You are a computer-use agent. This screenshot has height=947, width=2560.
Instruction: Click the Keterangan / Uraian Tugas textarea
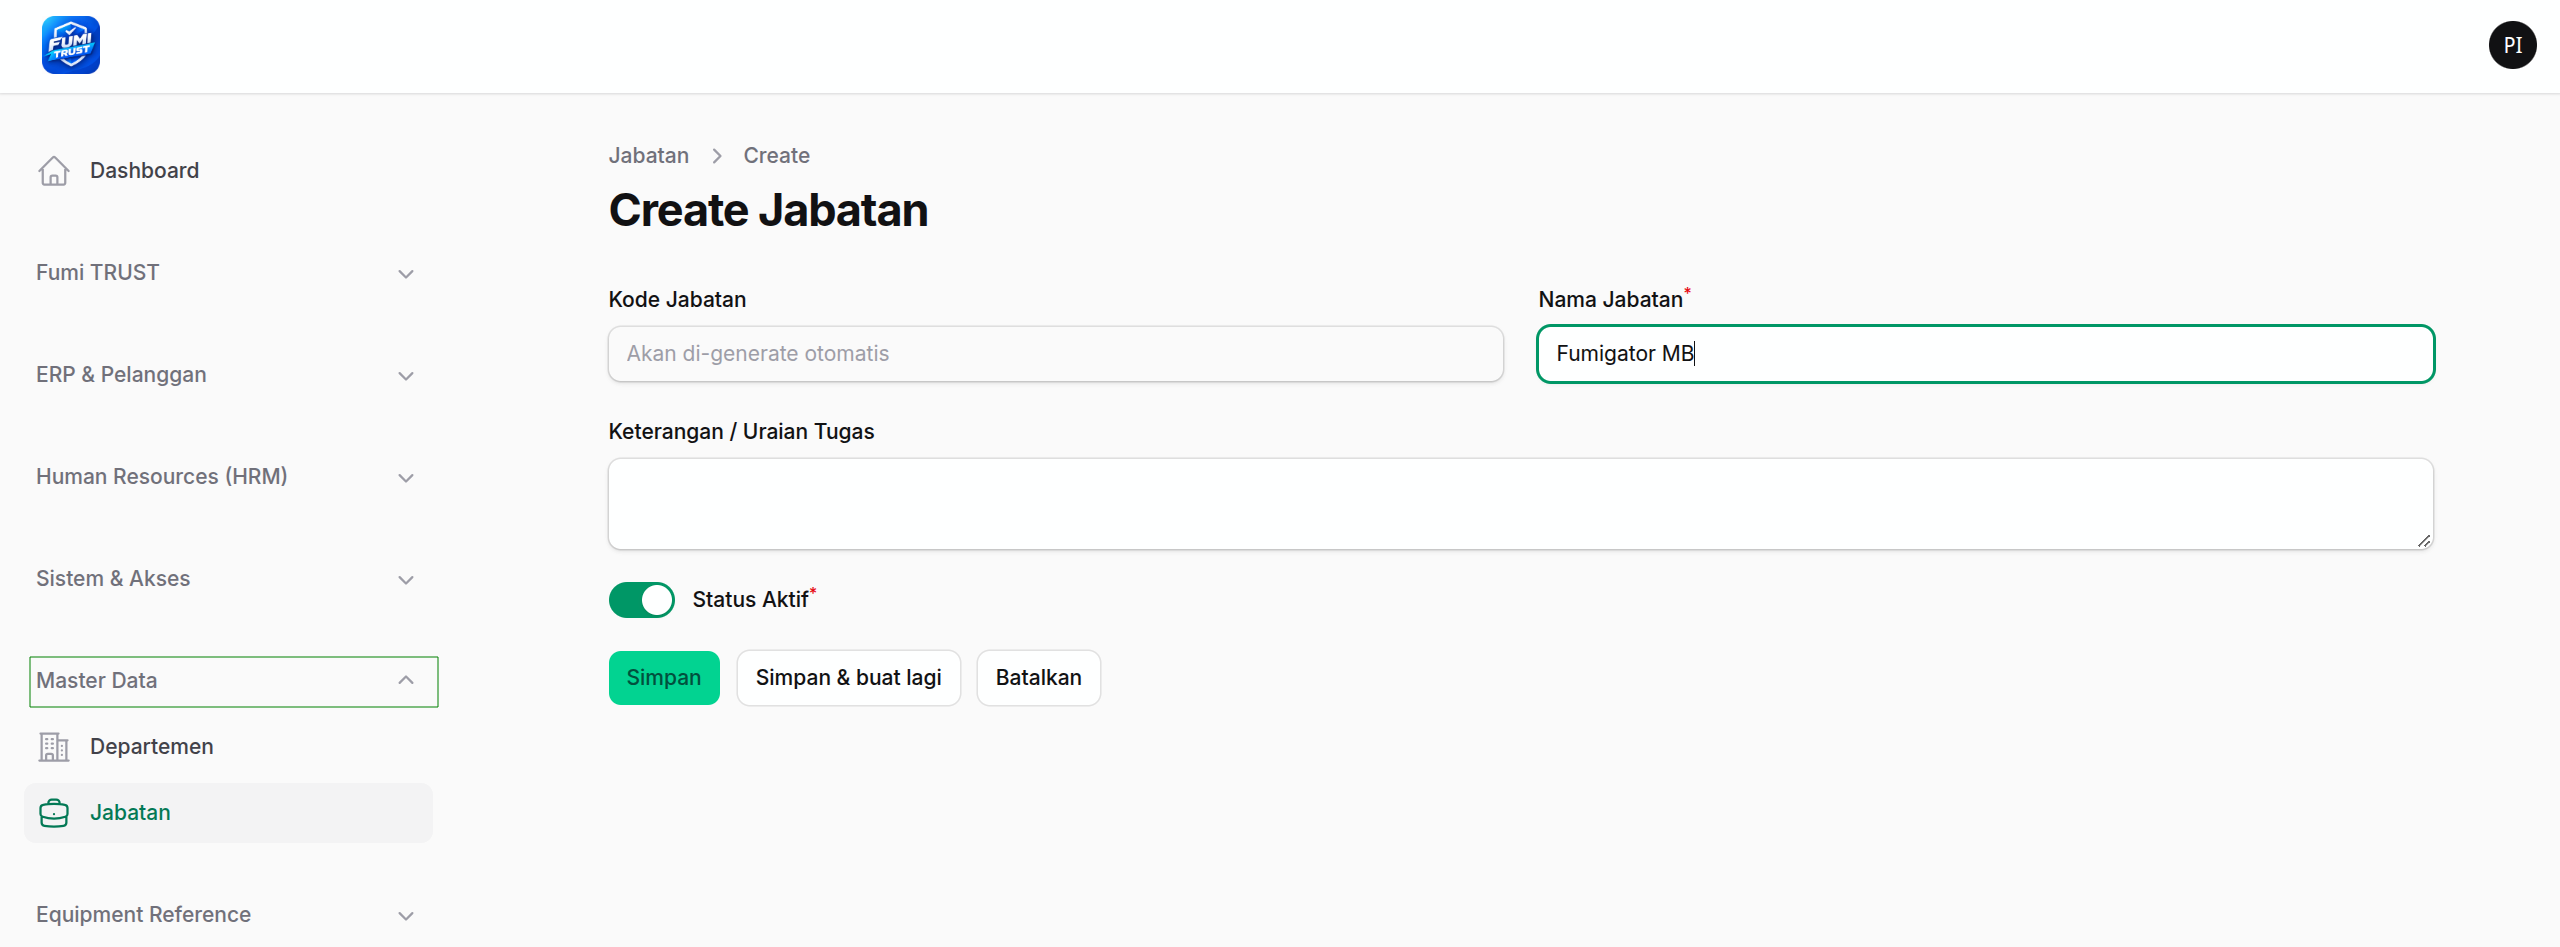pyautogui.click(x=1521, y=504)
